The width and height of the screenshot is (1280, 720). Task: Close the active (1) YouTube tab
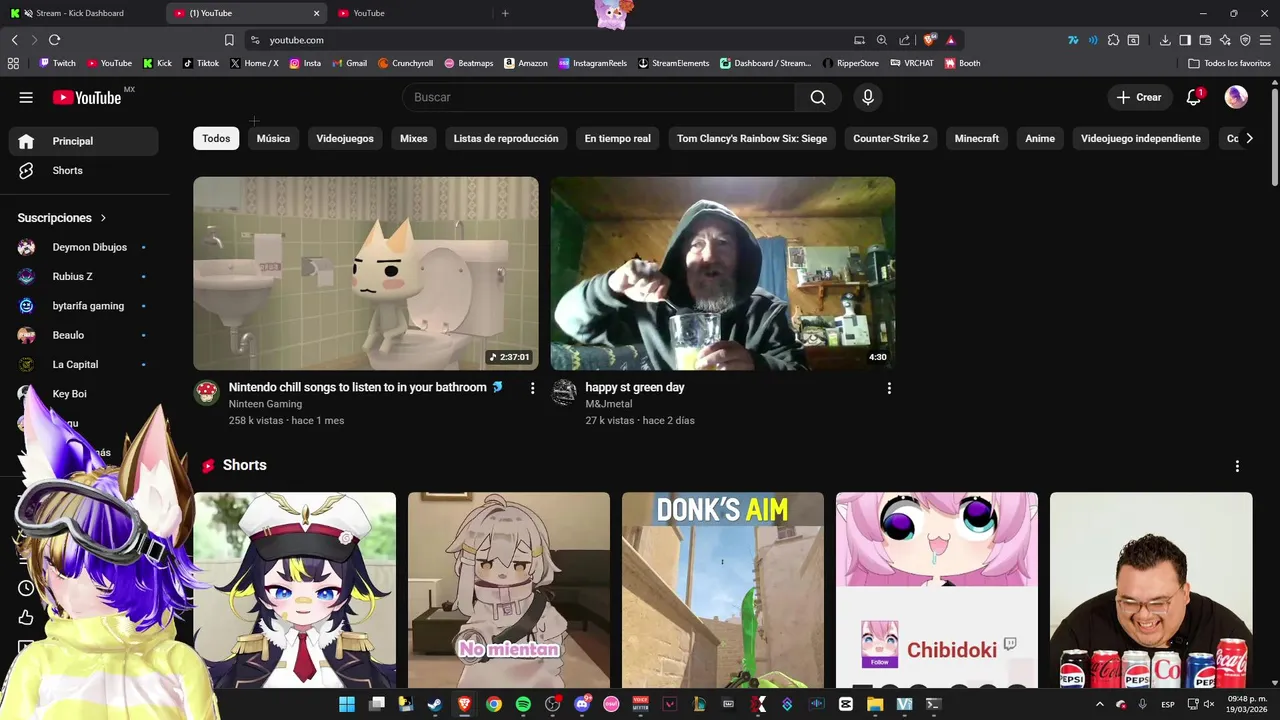[x=317, y=13]
